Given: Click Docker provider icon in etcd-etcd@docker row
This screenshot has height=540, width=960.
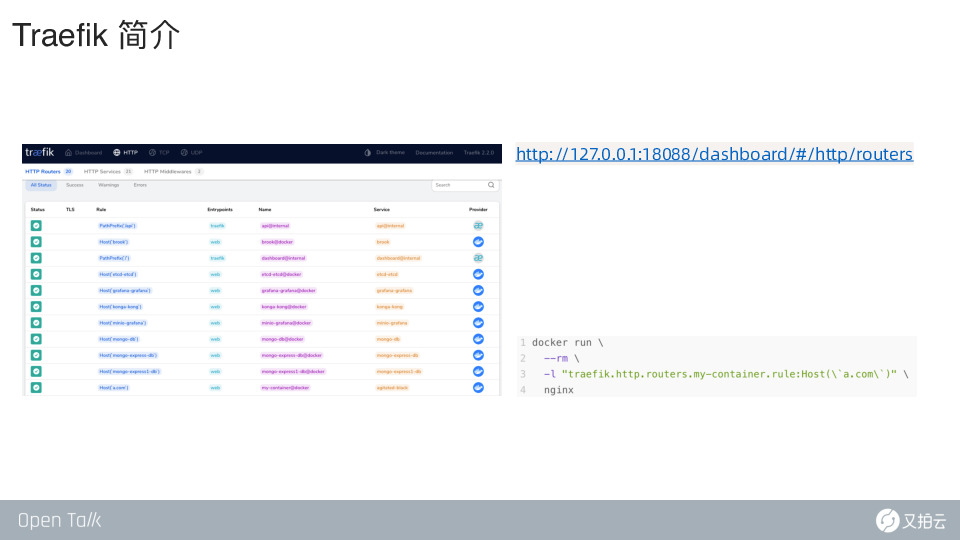Looking at the screenshot, I should 478,274.
